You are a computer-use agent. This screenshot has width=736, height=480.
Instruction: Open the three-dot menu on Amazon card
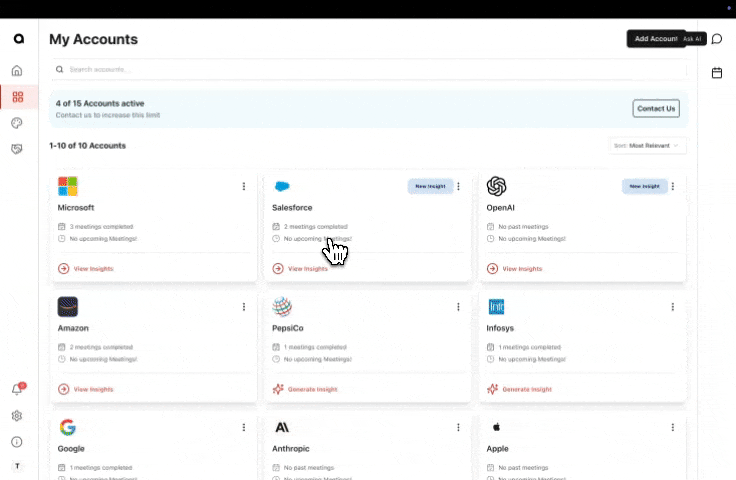(x=244, y=307)
